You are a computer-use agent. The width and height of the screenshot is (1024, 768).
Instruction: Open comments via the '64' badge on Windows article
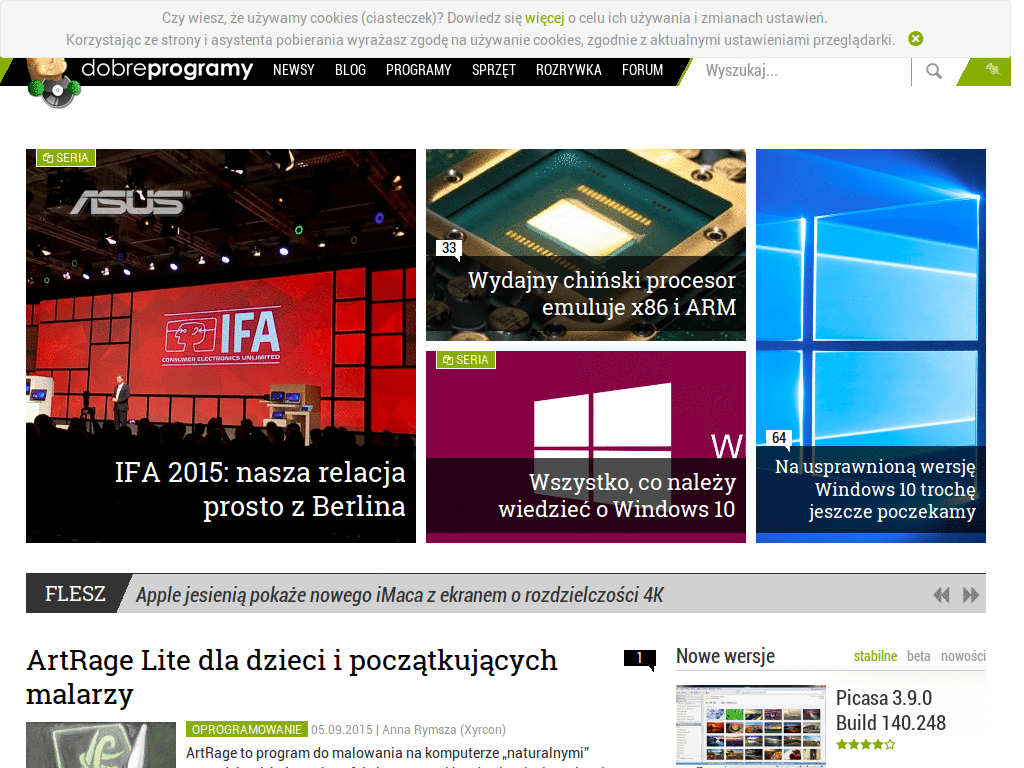point(777,439)
